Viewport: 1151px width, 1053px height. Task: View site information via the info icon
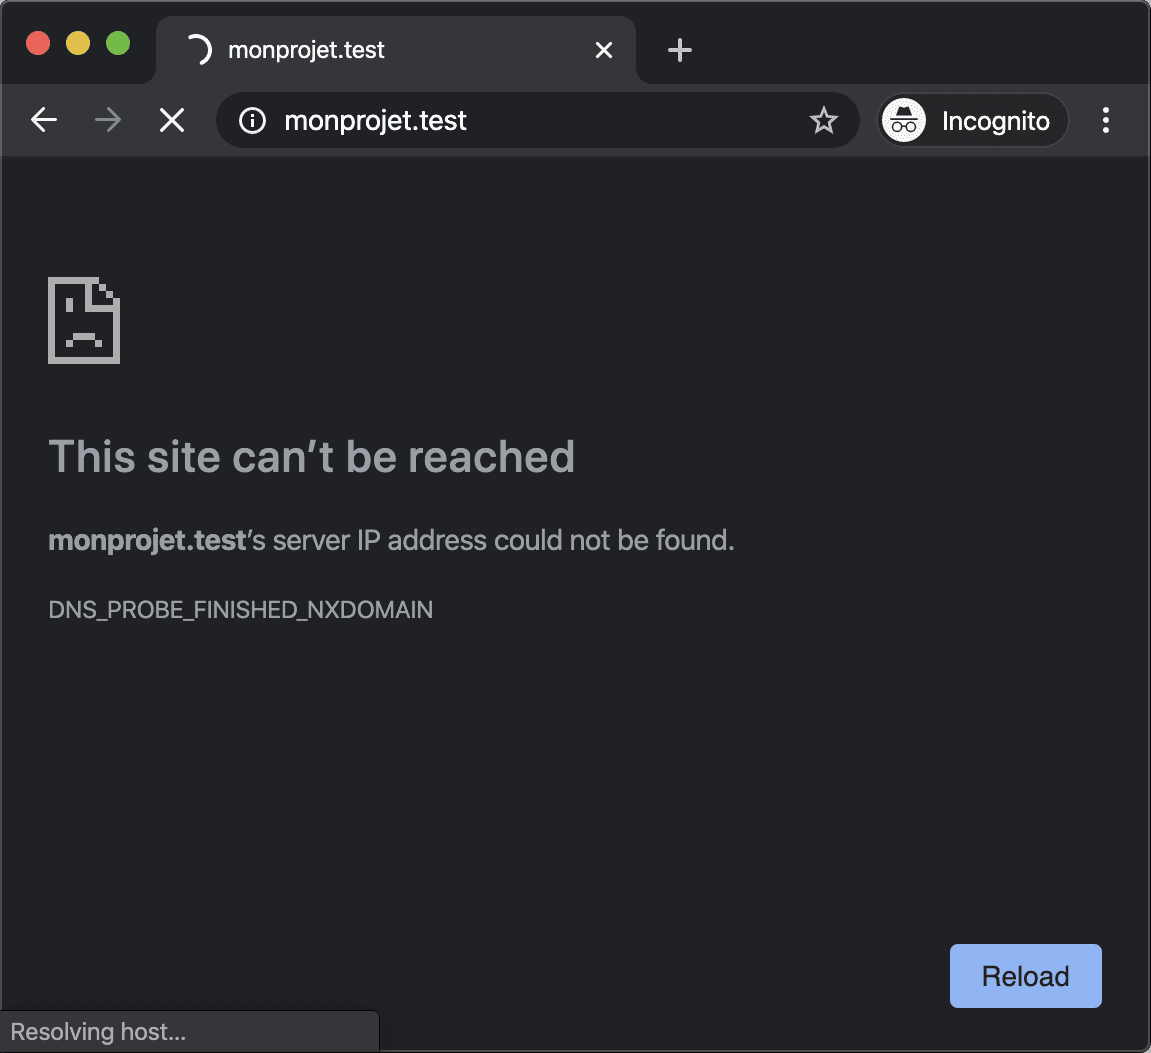[251, 121]
